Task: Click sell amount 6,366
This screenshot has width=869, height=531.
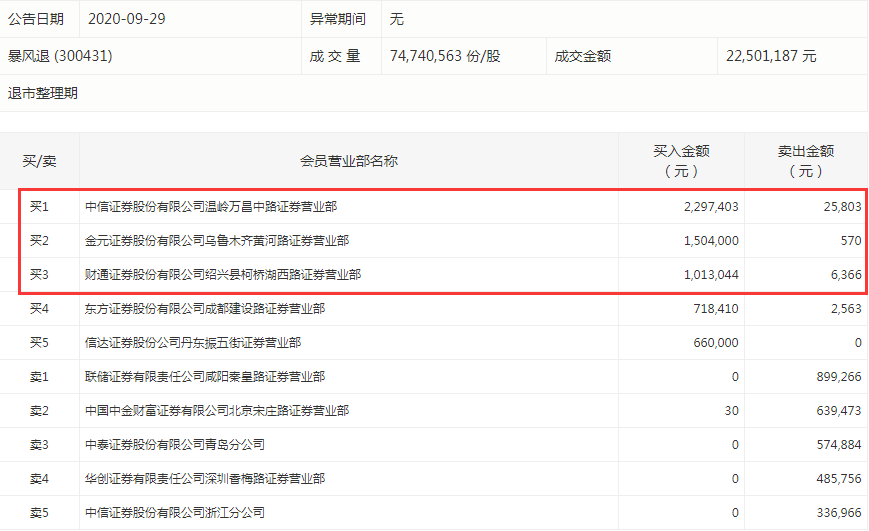Action: click(846, 274)
